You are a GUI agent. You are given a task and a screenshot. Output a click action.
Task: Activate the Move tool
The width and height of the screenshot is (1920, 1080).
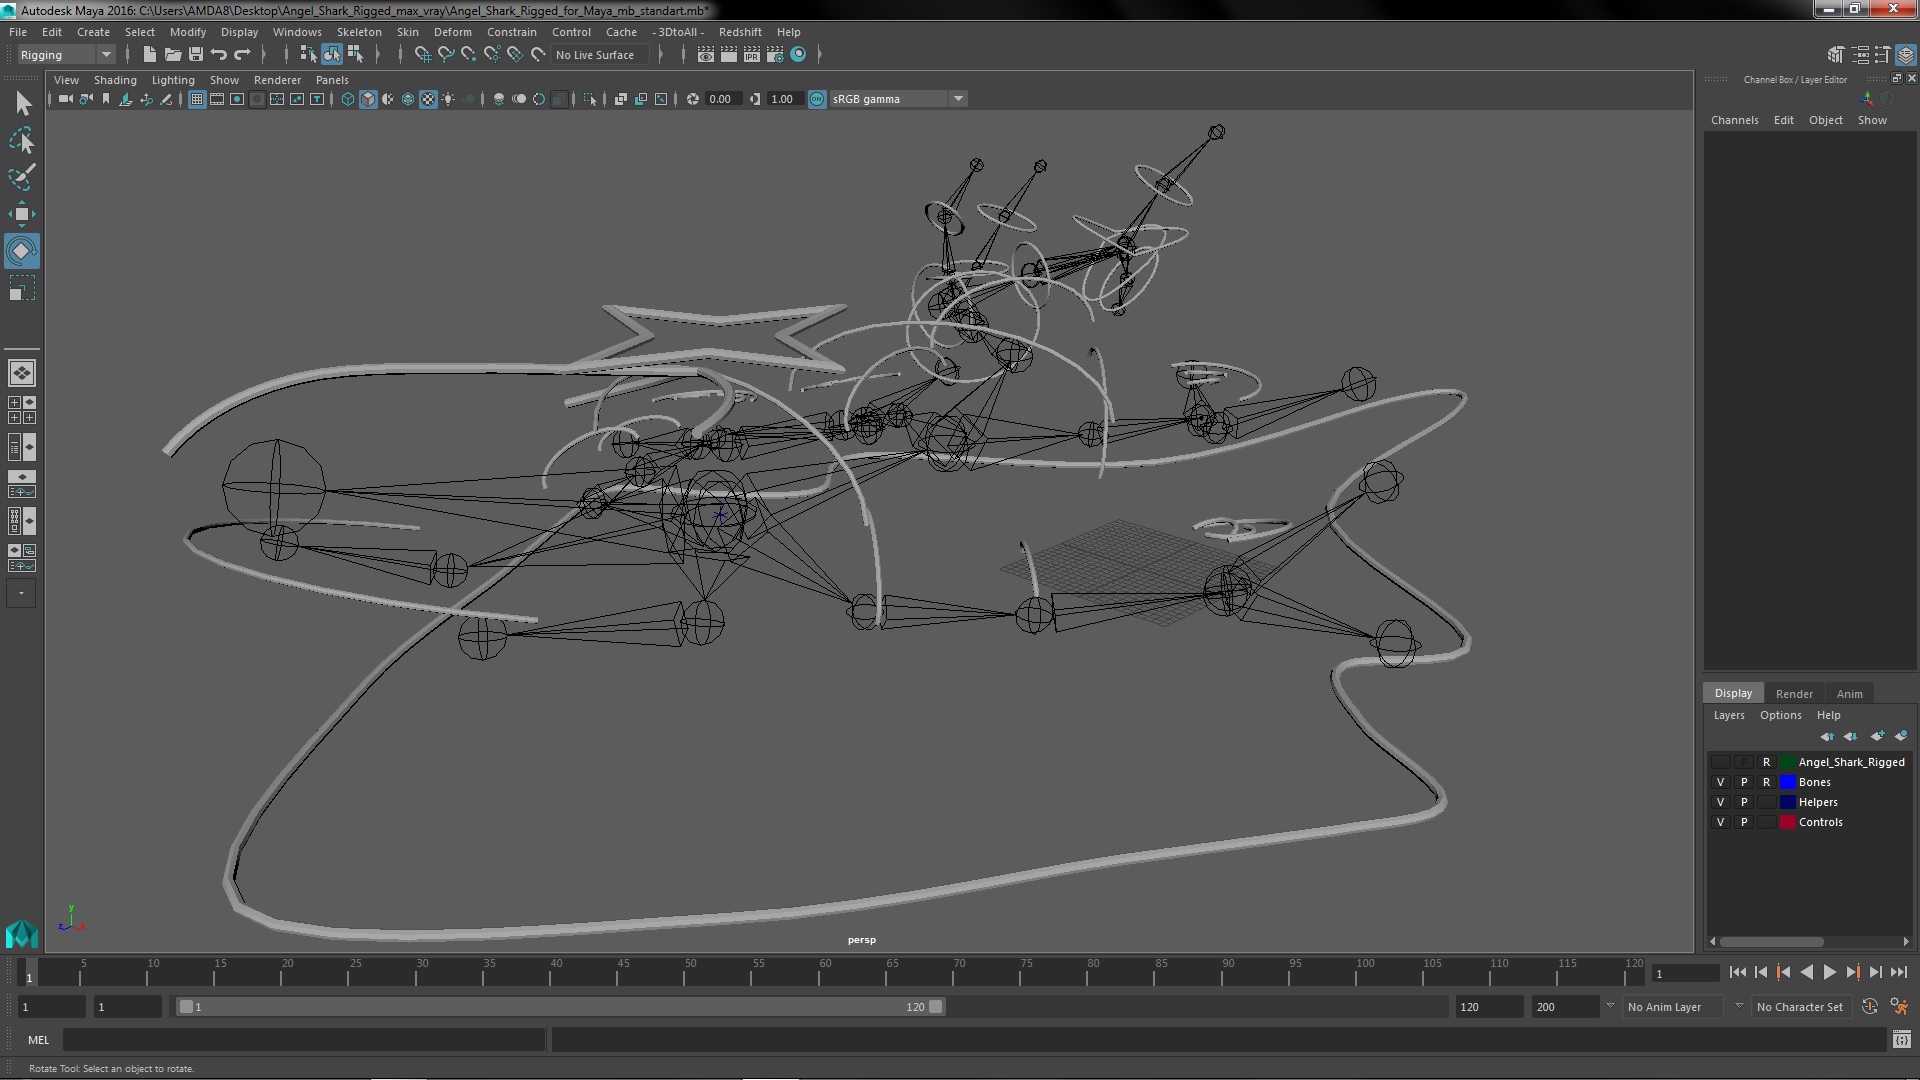click(22, 214)
